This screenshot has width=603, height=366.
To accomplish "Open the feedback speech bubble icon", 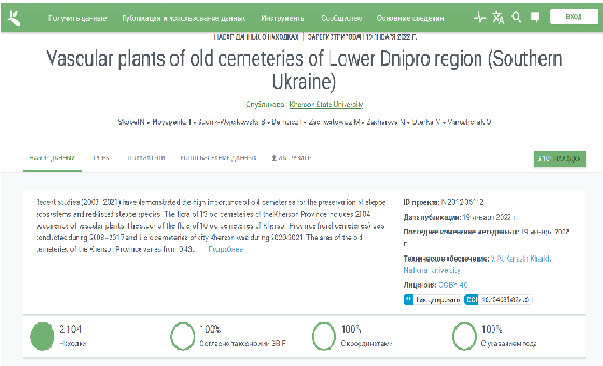I will click(535, 17).
